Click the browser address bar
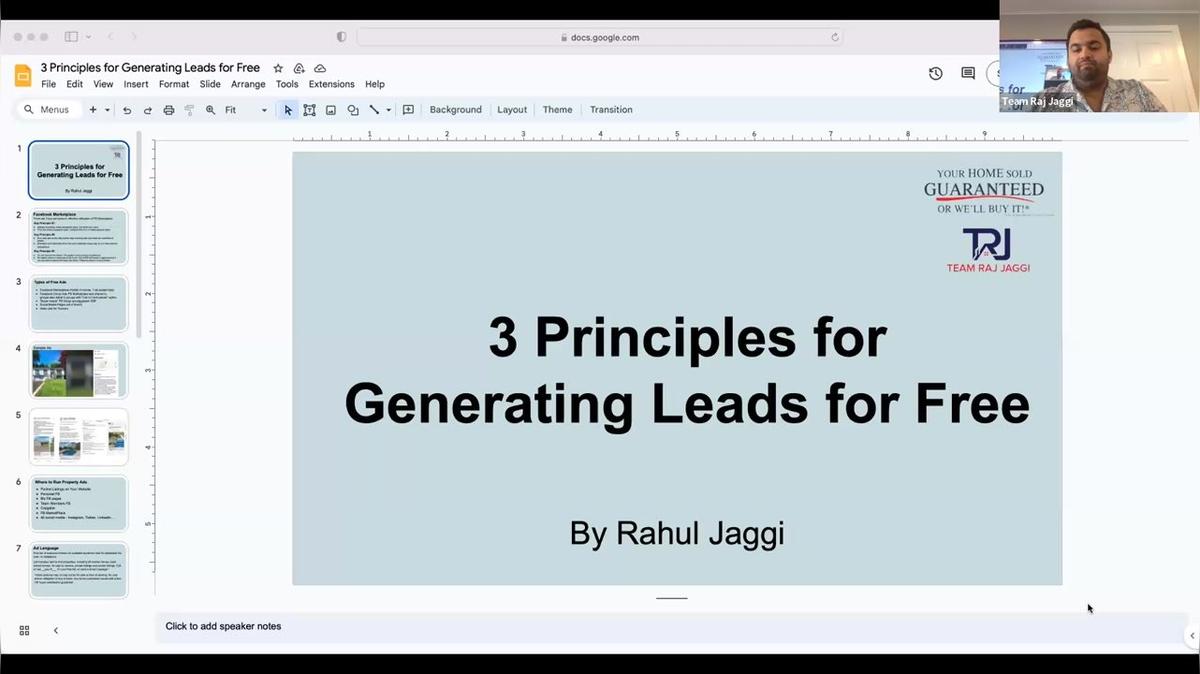Image resolution: width=1200 pixels, height=674 pixels. (x=600, y=37)
